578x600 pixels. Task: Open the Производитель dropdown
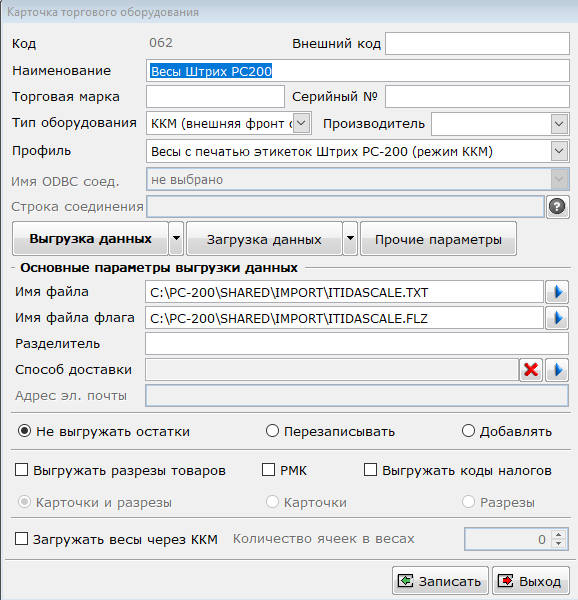click(x=559, y=124)
